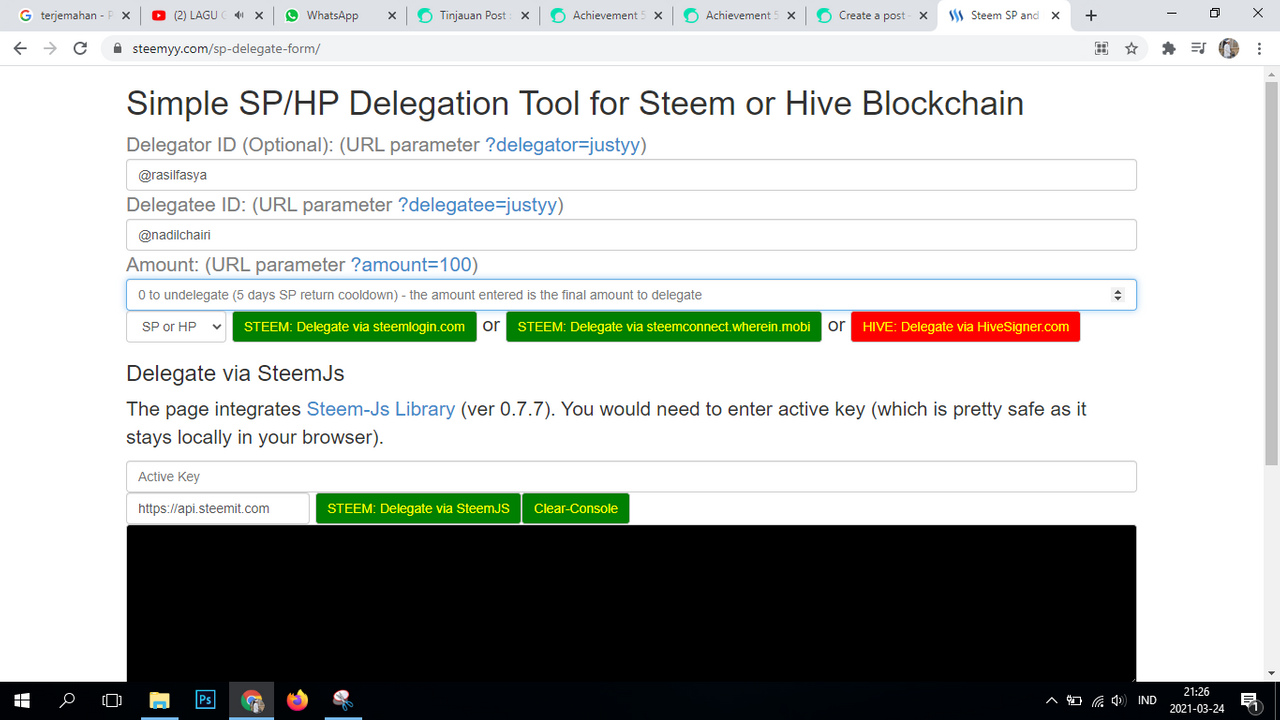Image resolution: width=1280 pixels, height=720 pixels.
Task: Open the ?amount=100 link
Action: click(x=411, y=265)
